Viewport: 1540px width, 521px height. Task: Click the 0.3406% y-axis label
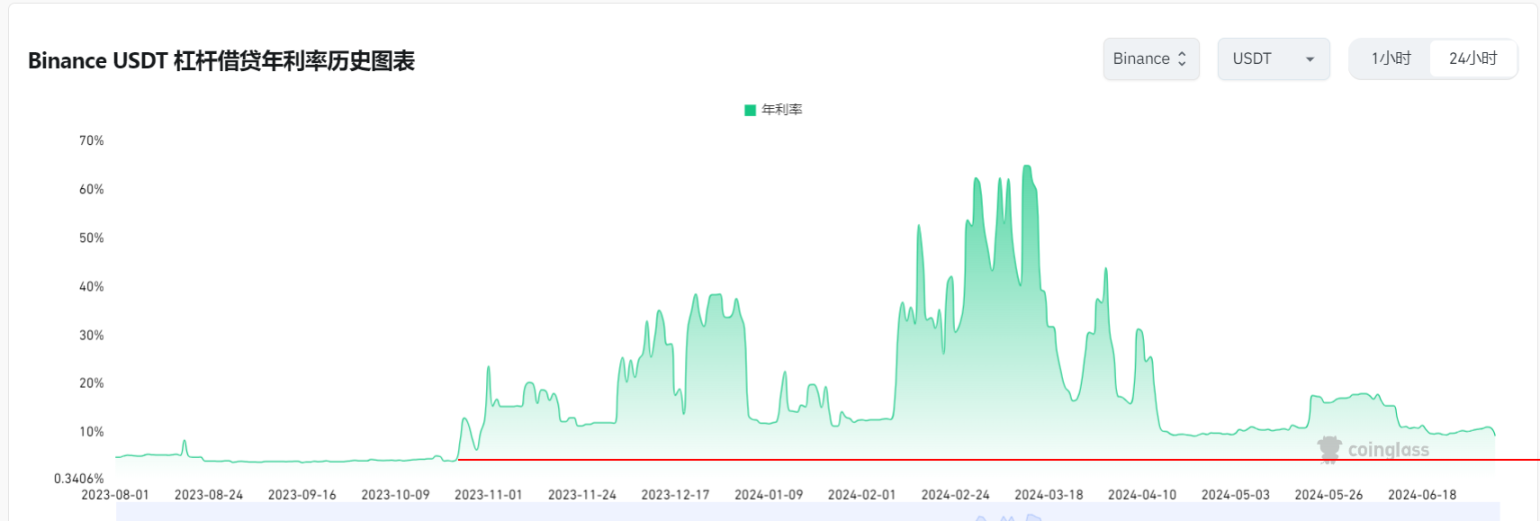click(79, 478)
